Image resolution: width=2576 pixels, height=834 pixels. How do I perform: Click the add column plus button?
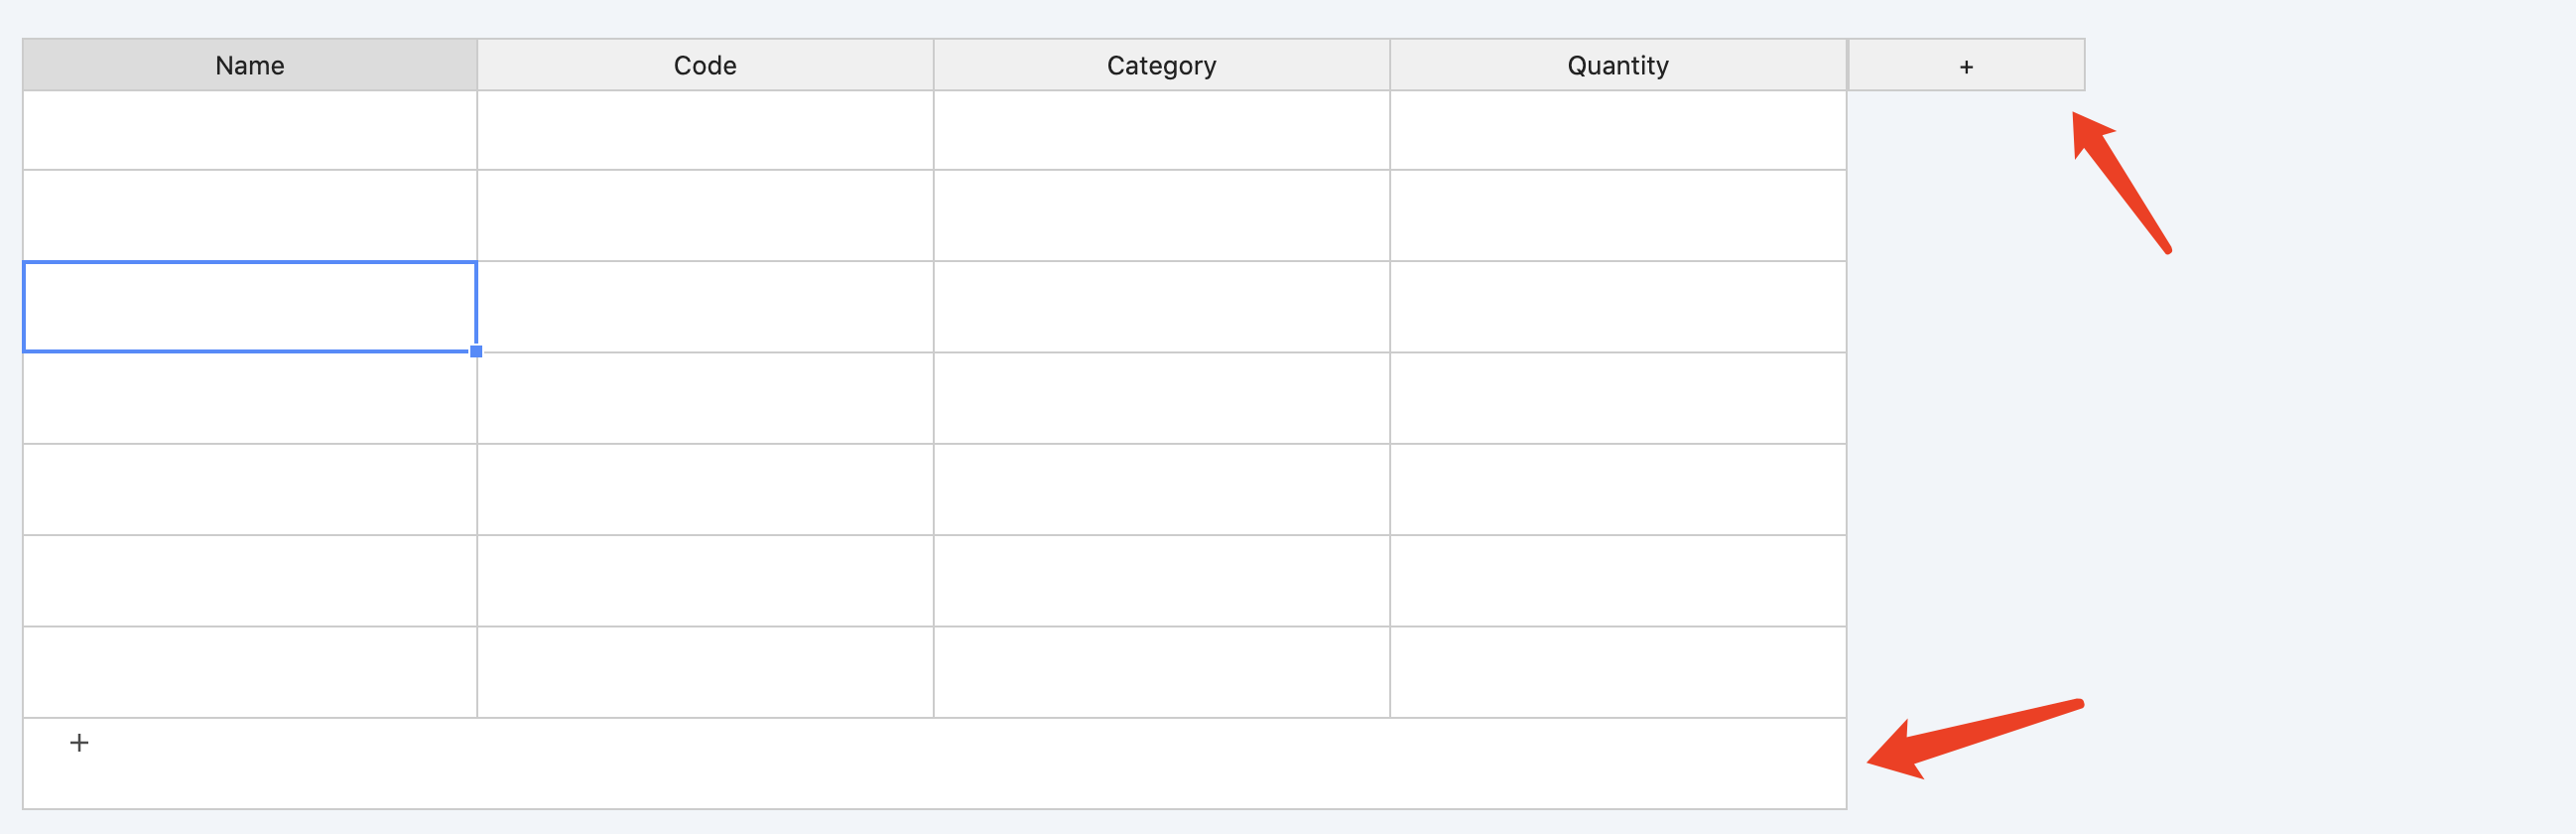(x=1966, y=66)
